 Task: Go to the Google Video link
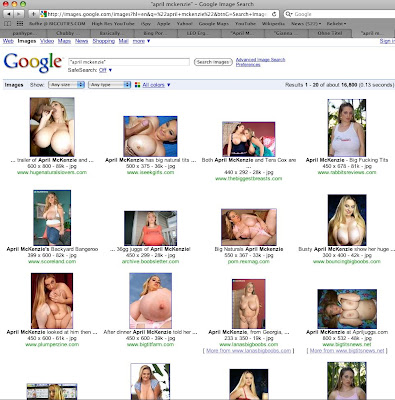pos(47,41)
